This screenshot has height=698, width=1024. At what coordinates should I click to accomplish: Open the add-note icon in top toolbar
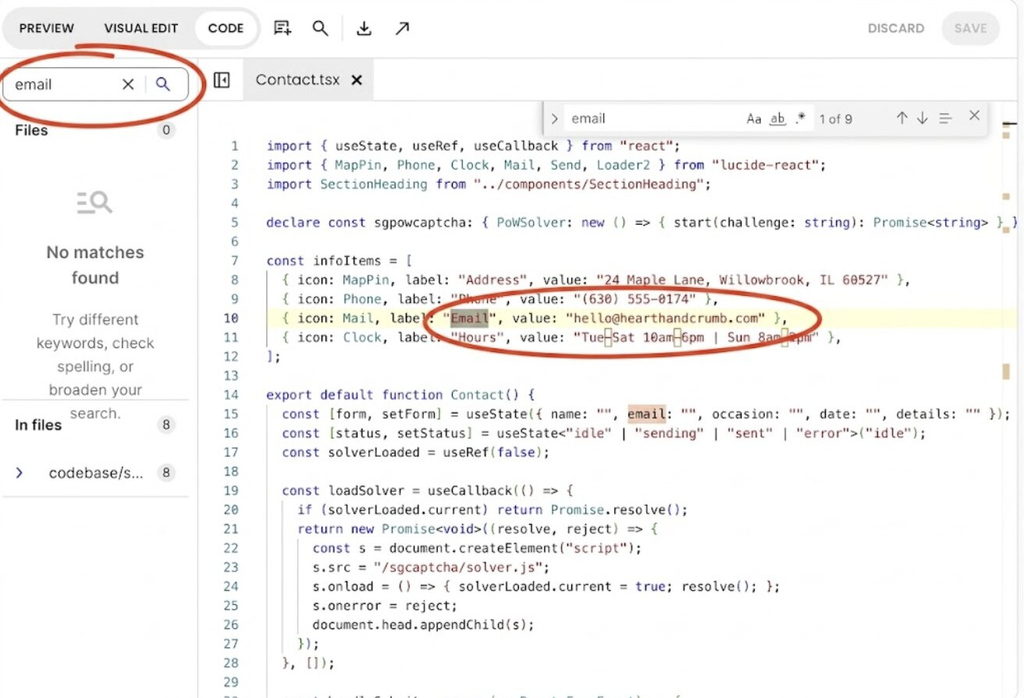pos(282,28)
